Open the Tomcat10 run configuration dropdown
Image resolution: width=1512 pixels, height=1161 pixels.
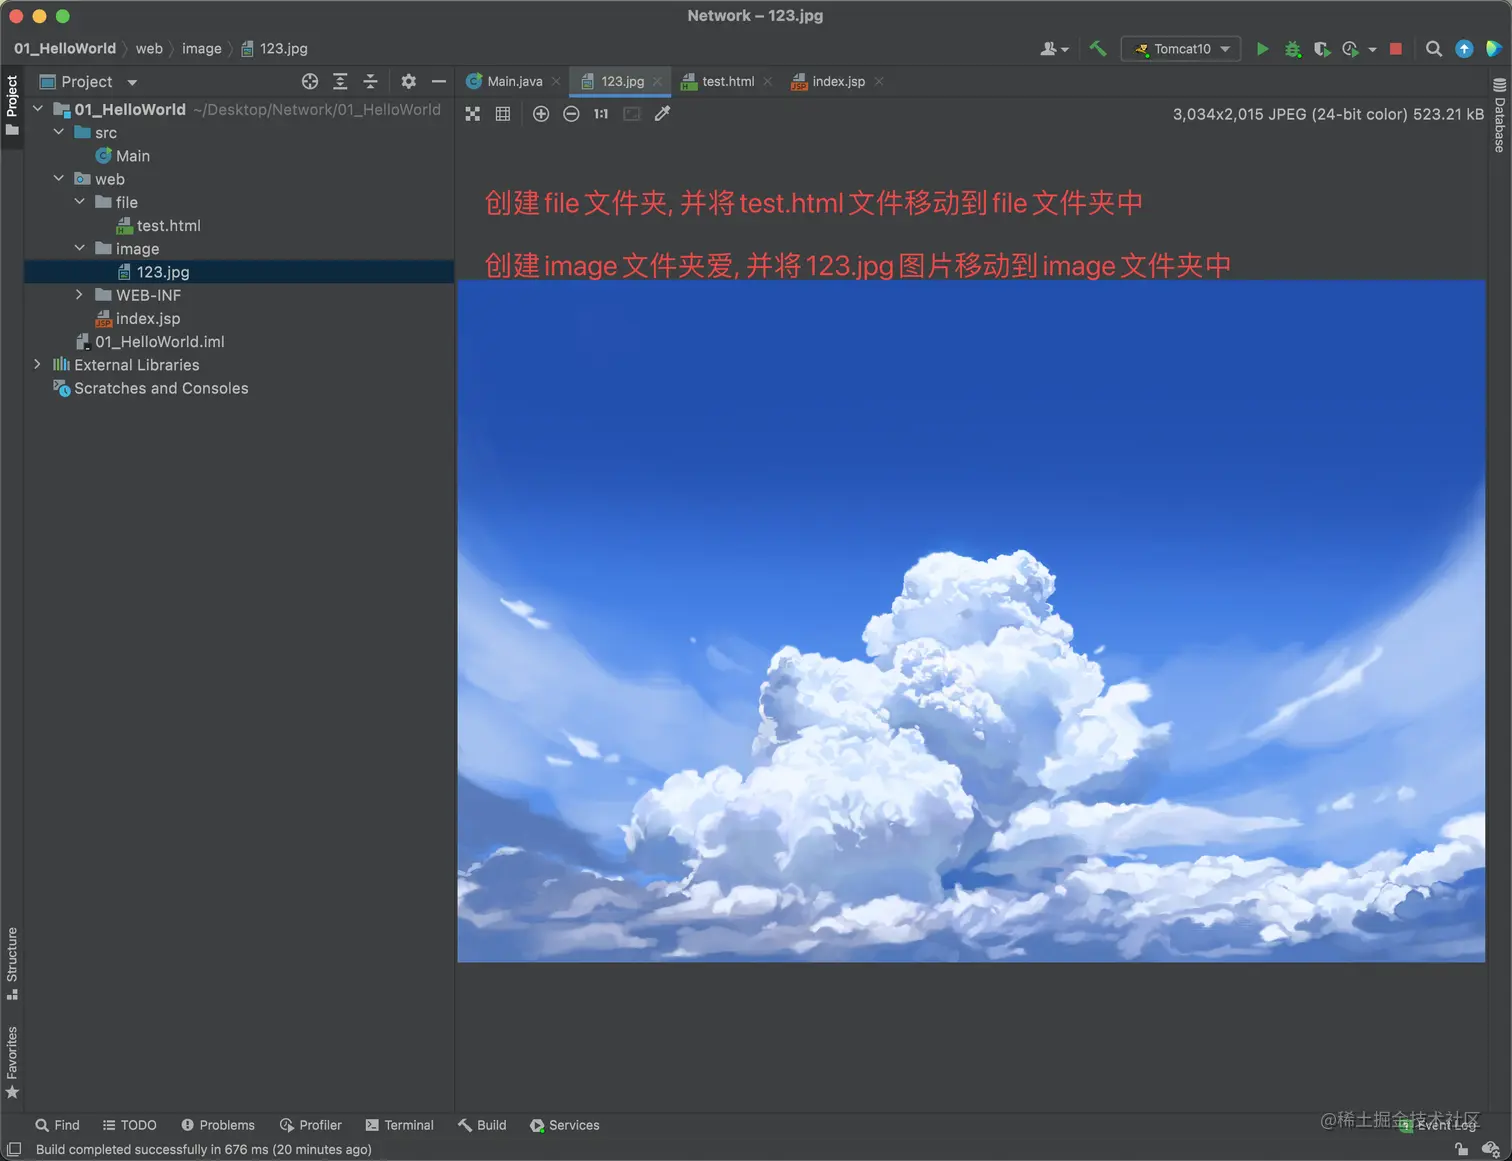point(1181,48)
